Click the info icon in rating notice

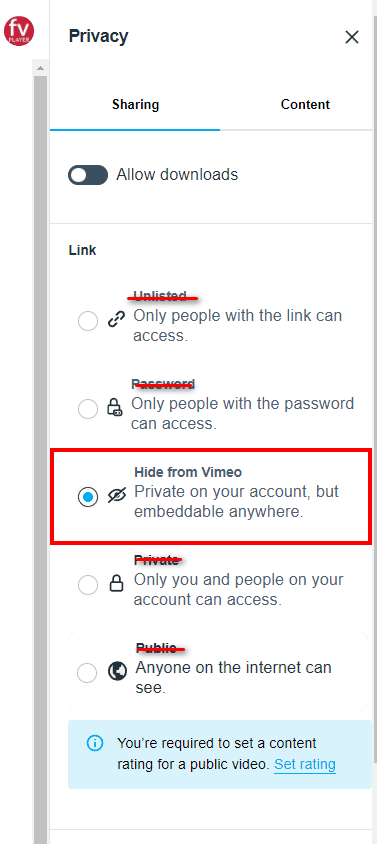[x=95, y=743]
